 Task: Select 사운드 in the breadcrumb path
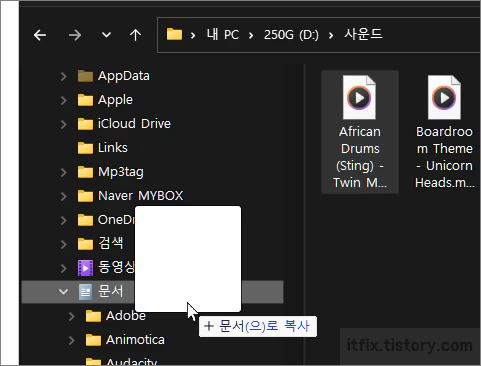coord(363,34)
